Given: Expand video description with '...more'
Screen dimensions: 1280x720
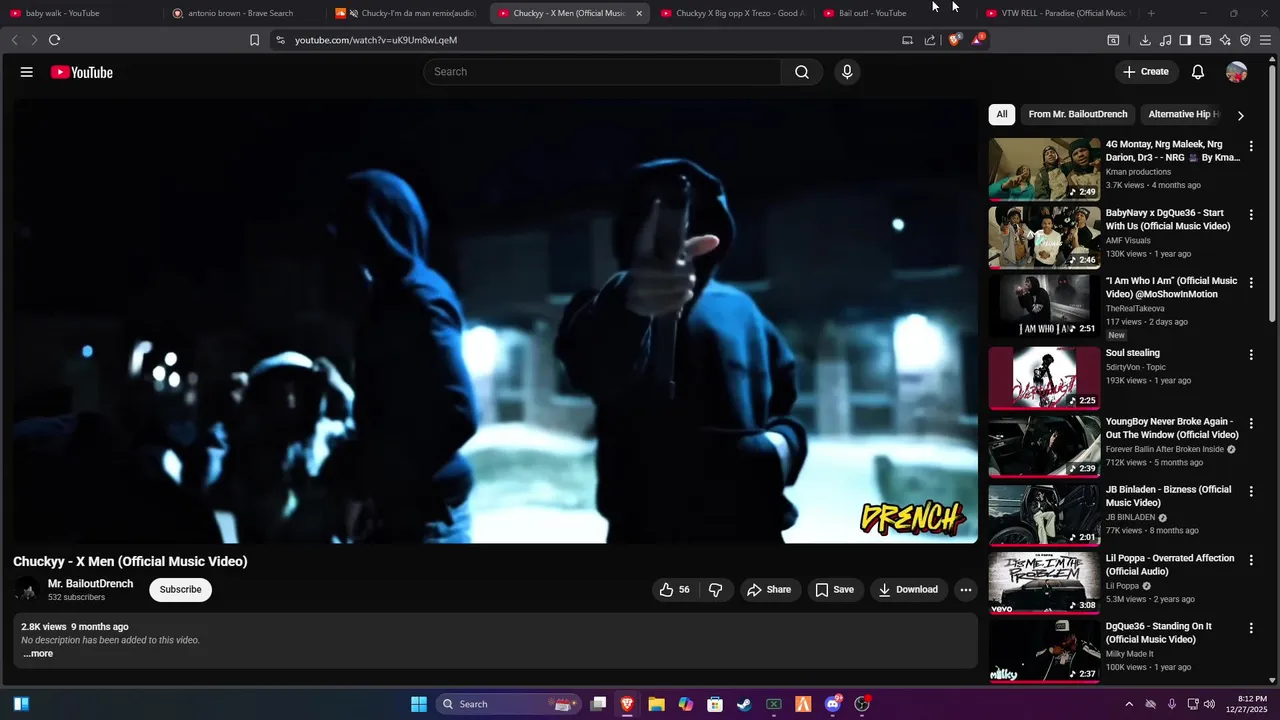Looking at the screenshot, I should (x=38, y=654).
